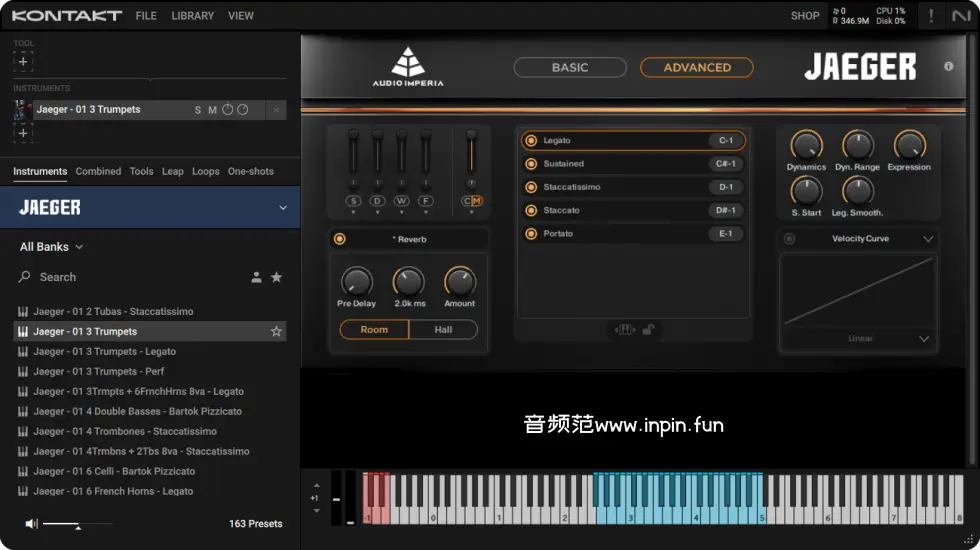Click the reverb size knob showing 2.0k ms
Screen dimensions: 980x550
pyautogui.click(x=409, y=282)
